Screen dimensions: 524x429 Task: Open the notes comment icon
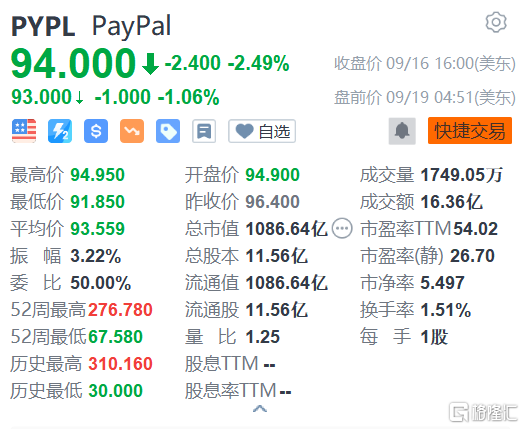(x=204, y=131)
